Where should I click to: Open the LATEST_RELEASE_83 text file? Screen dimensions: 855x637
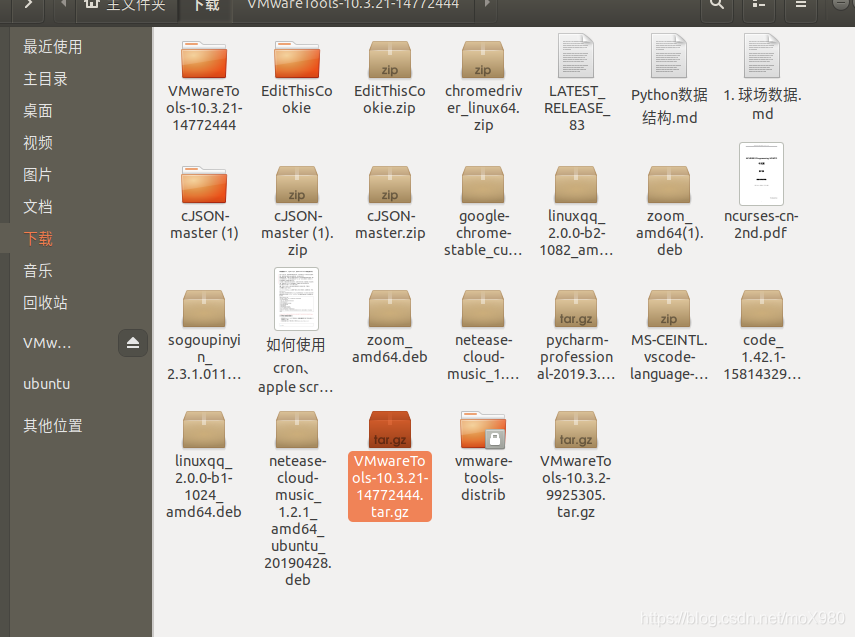click(x=576, y=56)
